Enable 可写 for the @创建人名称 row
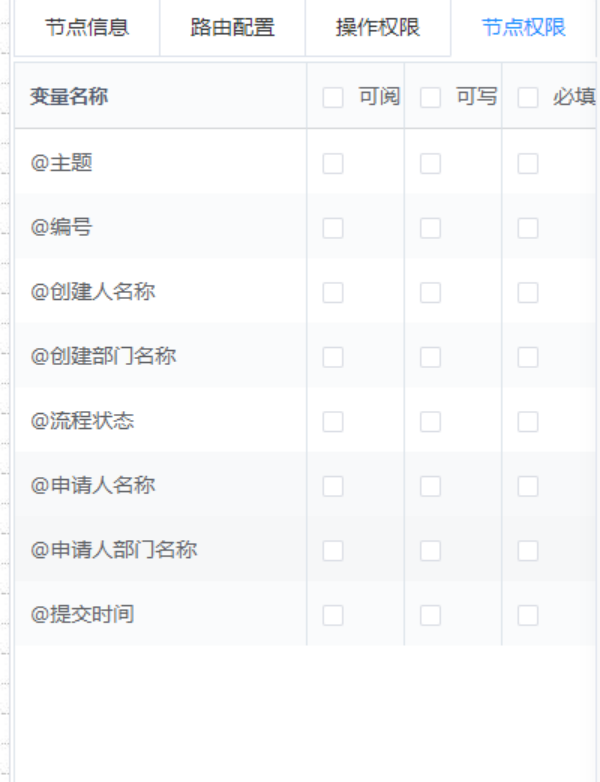This screenshot has height=782, width=600. [430, 293]
